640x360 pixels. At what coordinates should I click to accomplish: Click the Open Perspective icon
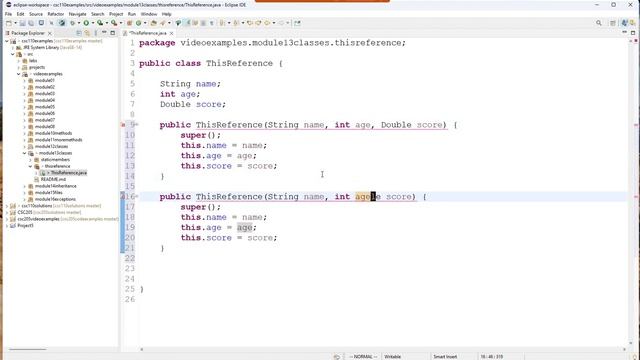[613, 23]
